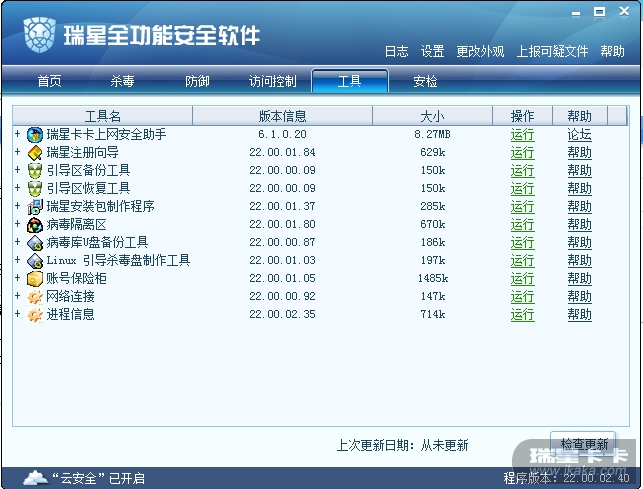Screen dimensions: 643x489
Task: Sort by the 工具名 column header
Action: click(103, 116)
